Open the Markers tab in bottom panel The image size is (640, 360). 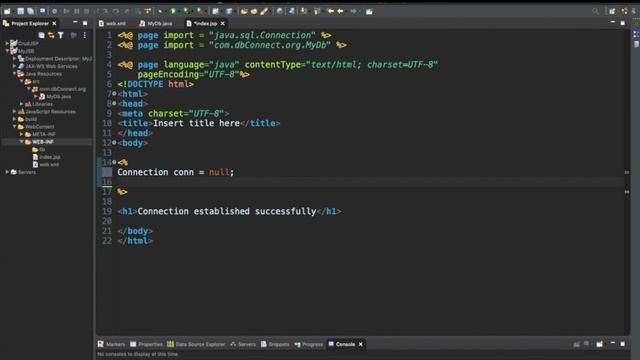click(111, 344)
